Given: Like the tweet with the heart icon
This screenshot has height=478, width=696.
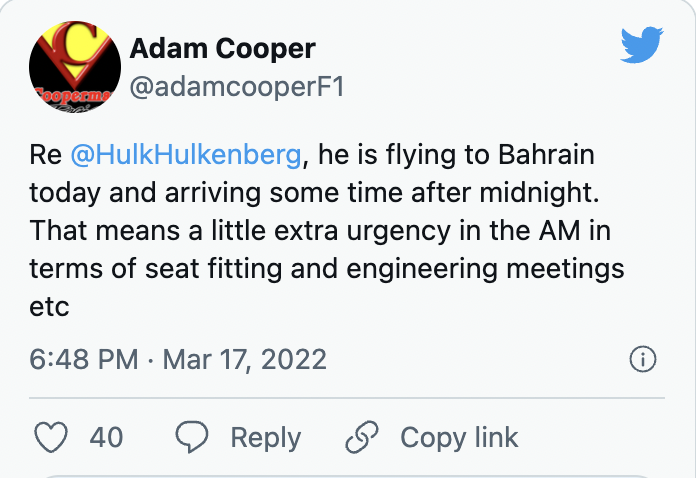Looking at the screenshot, I should [51, 437].
